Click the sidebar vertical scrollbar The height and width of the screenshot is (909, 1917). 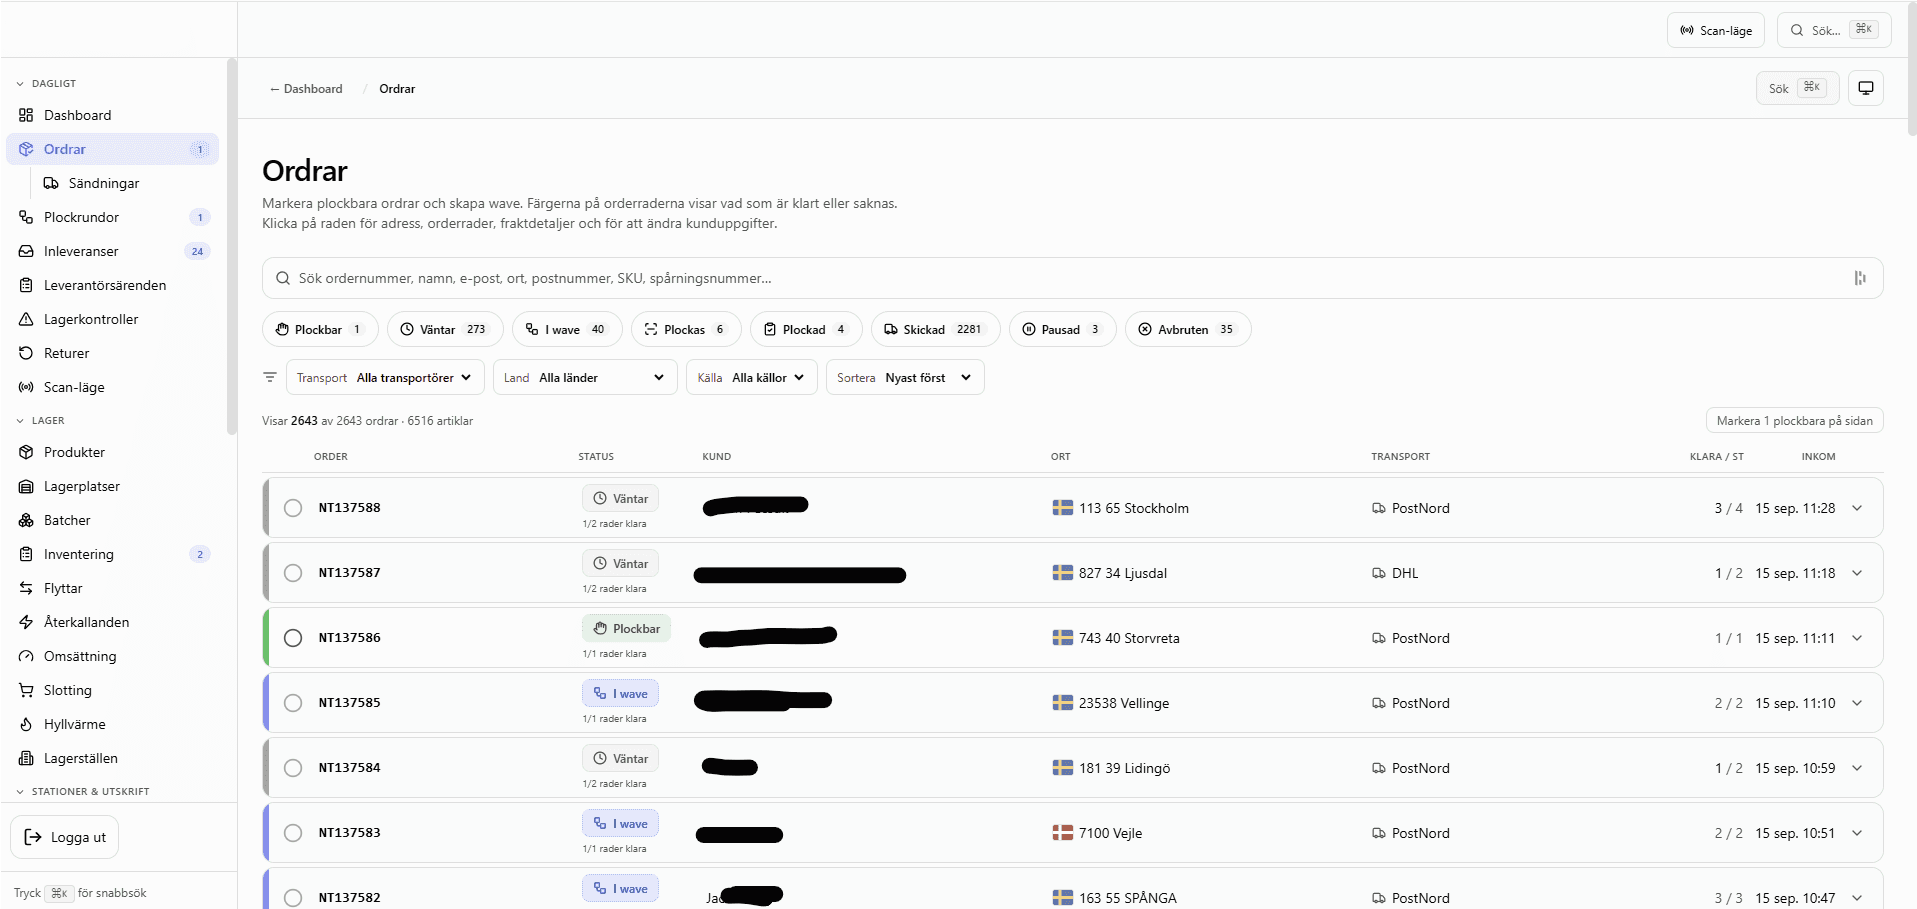(x=232, y=245)
